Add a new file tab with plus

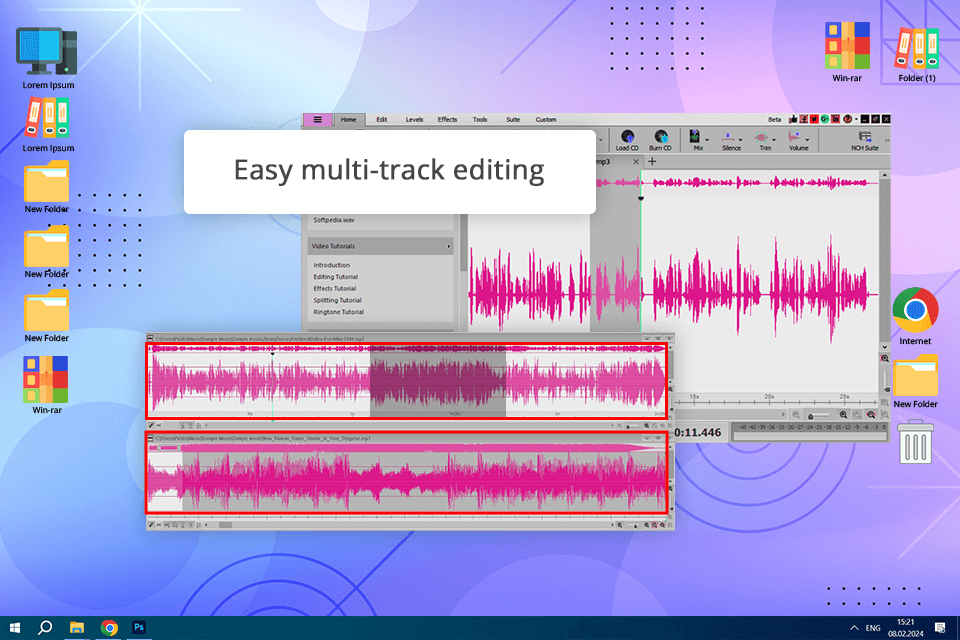click(x=652, y=162)
